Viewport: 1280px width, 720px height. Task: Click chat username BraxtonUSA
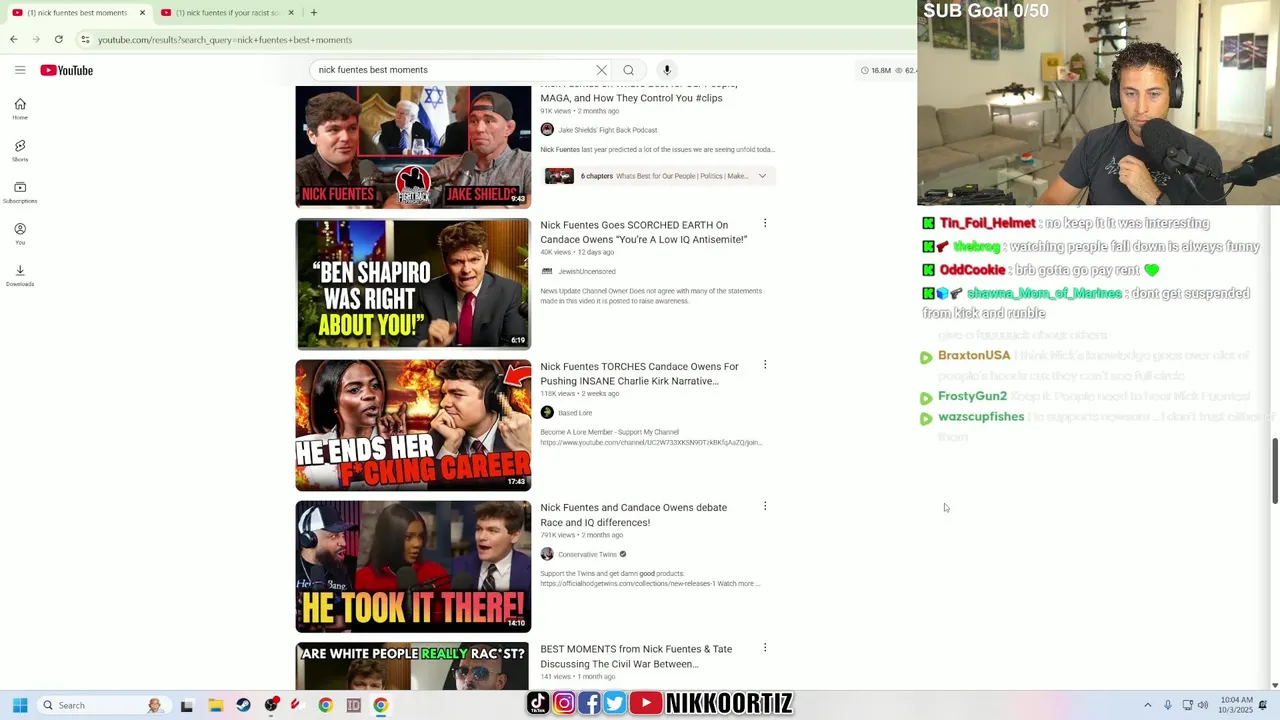[974, 355]
